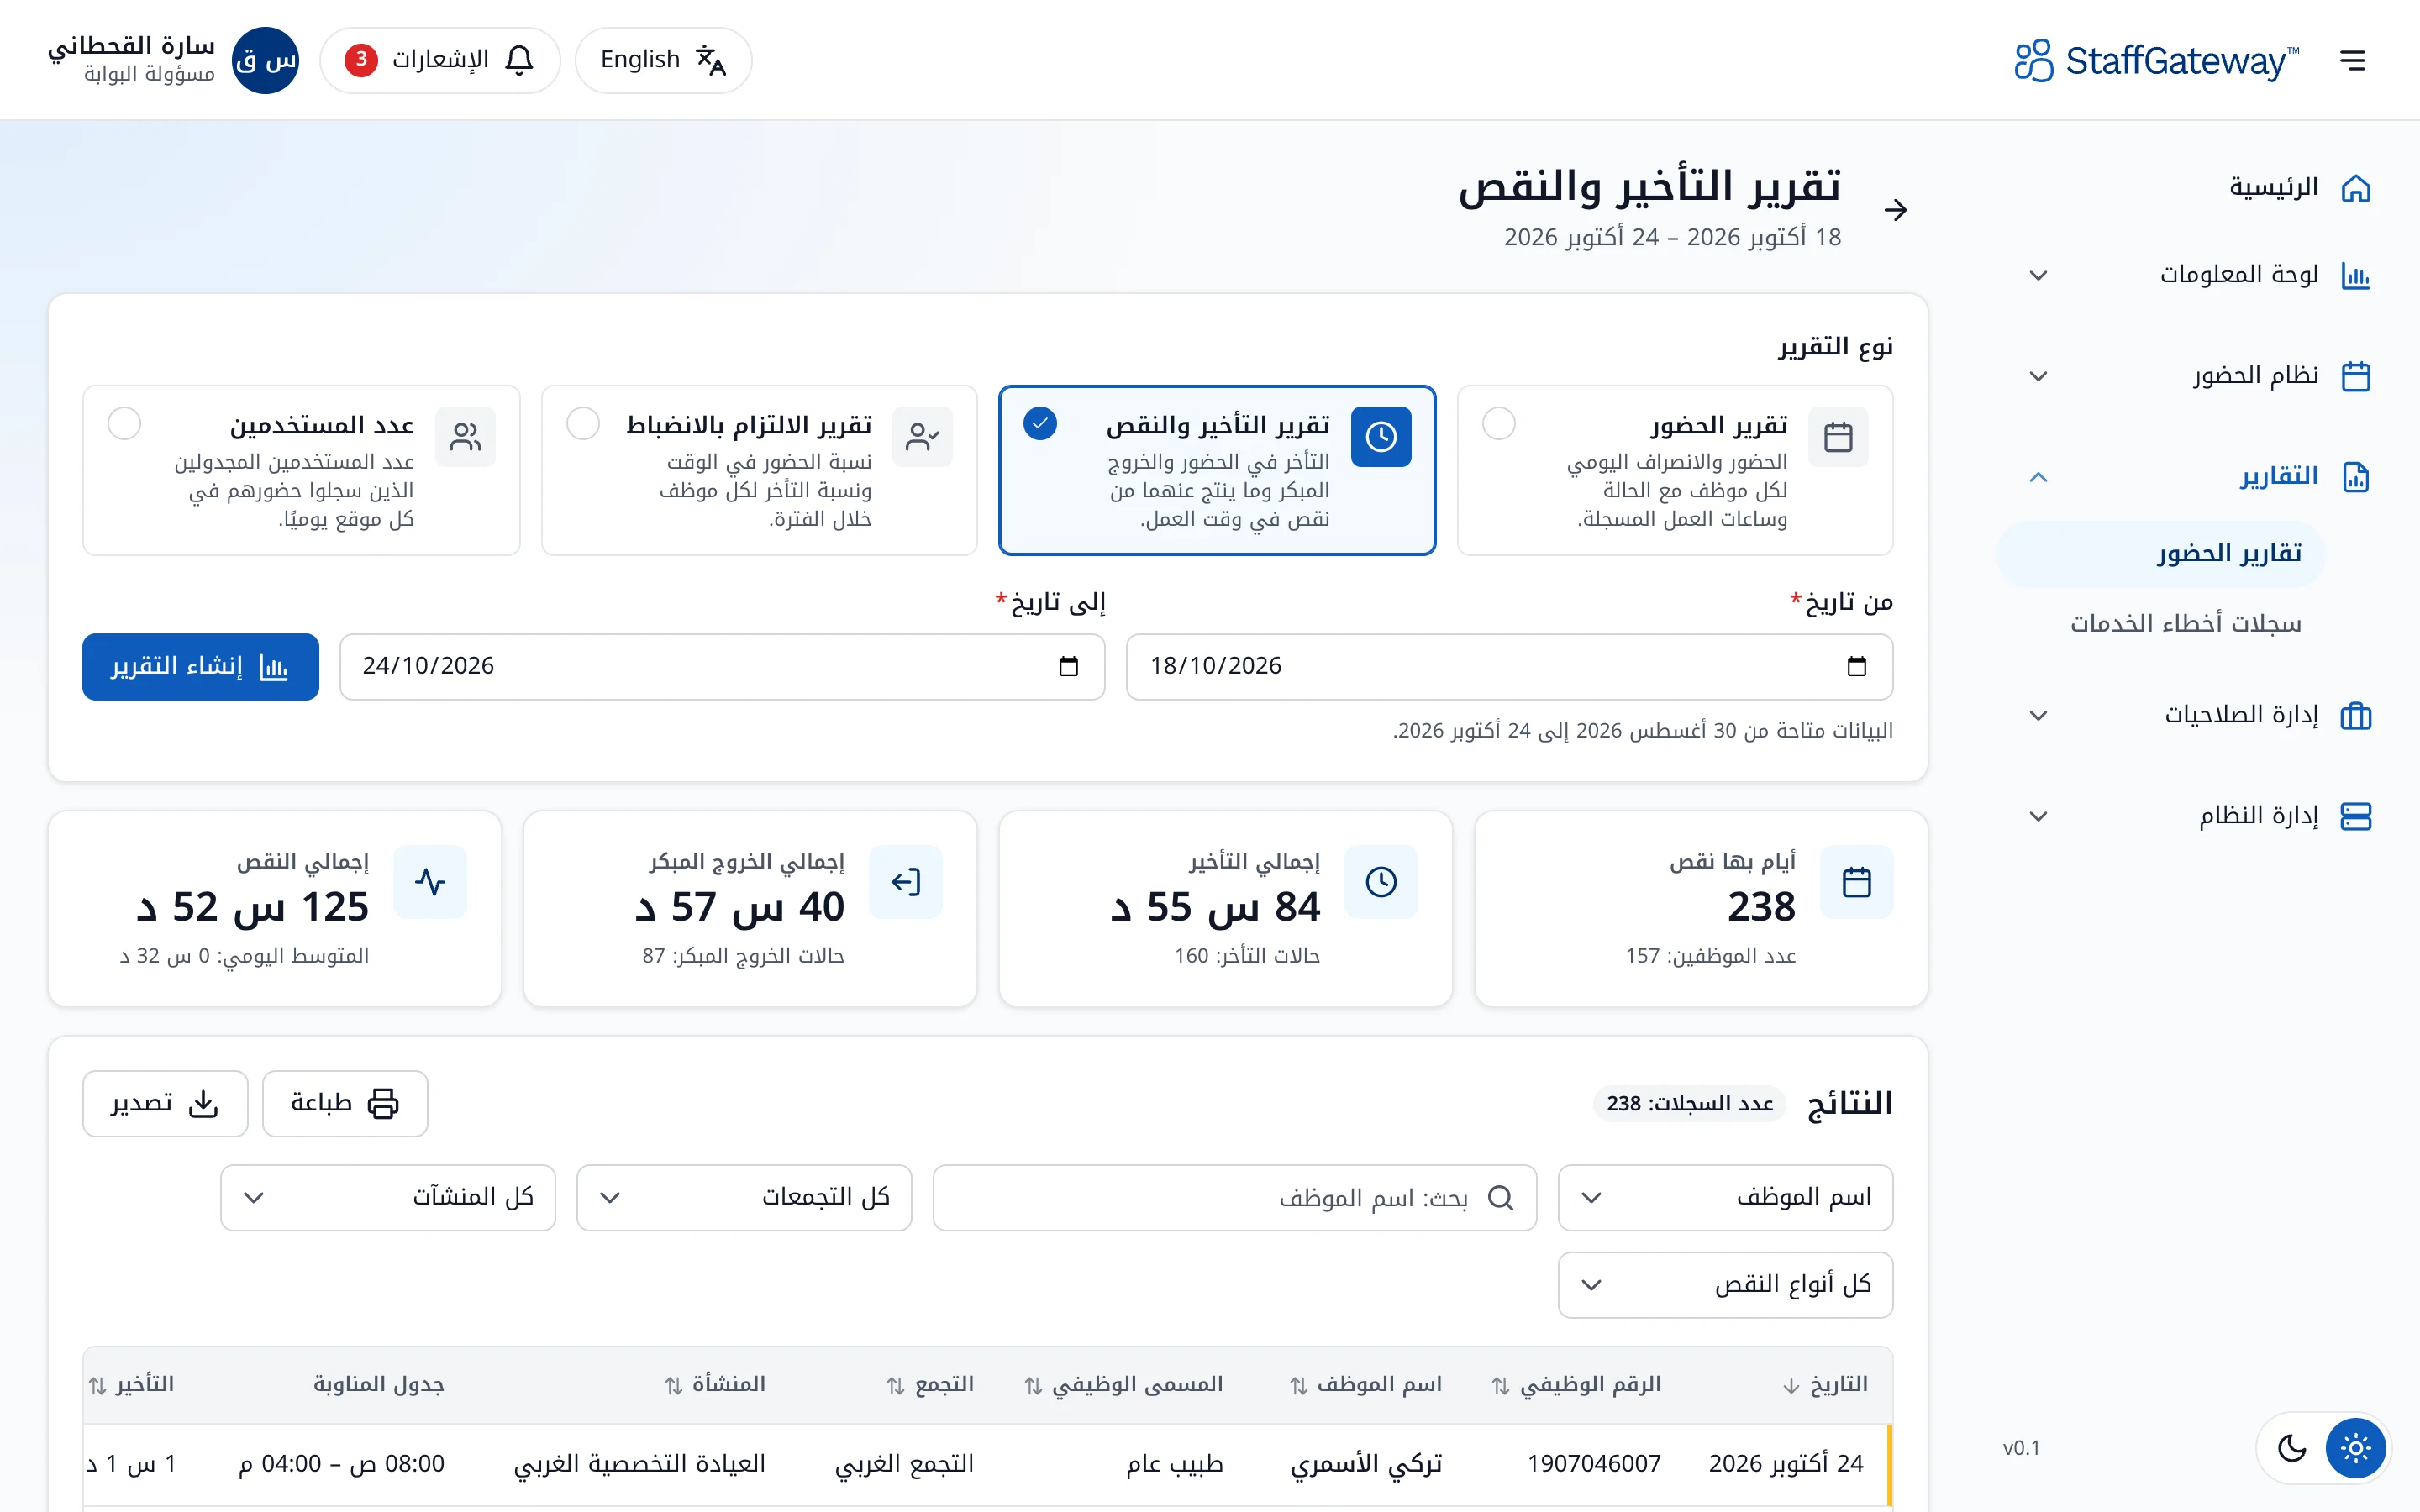Open الإشعارات notifications button
2420x1512 pixels.
tap(440, 60)
